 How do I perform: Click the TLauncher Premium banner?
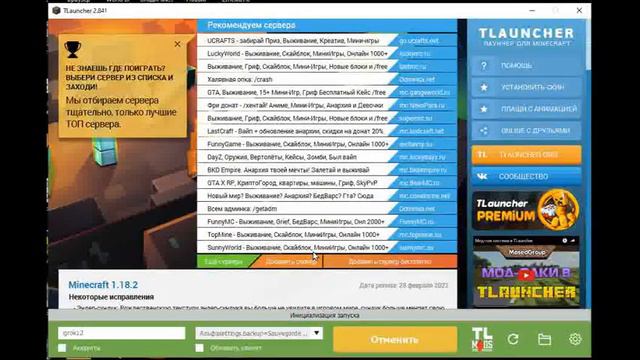pos(526,210)
